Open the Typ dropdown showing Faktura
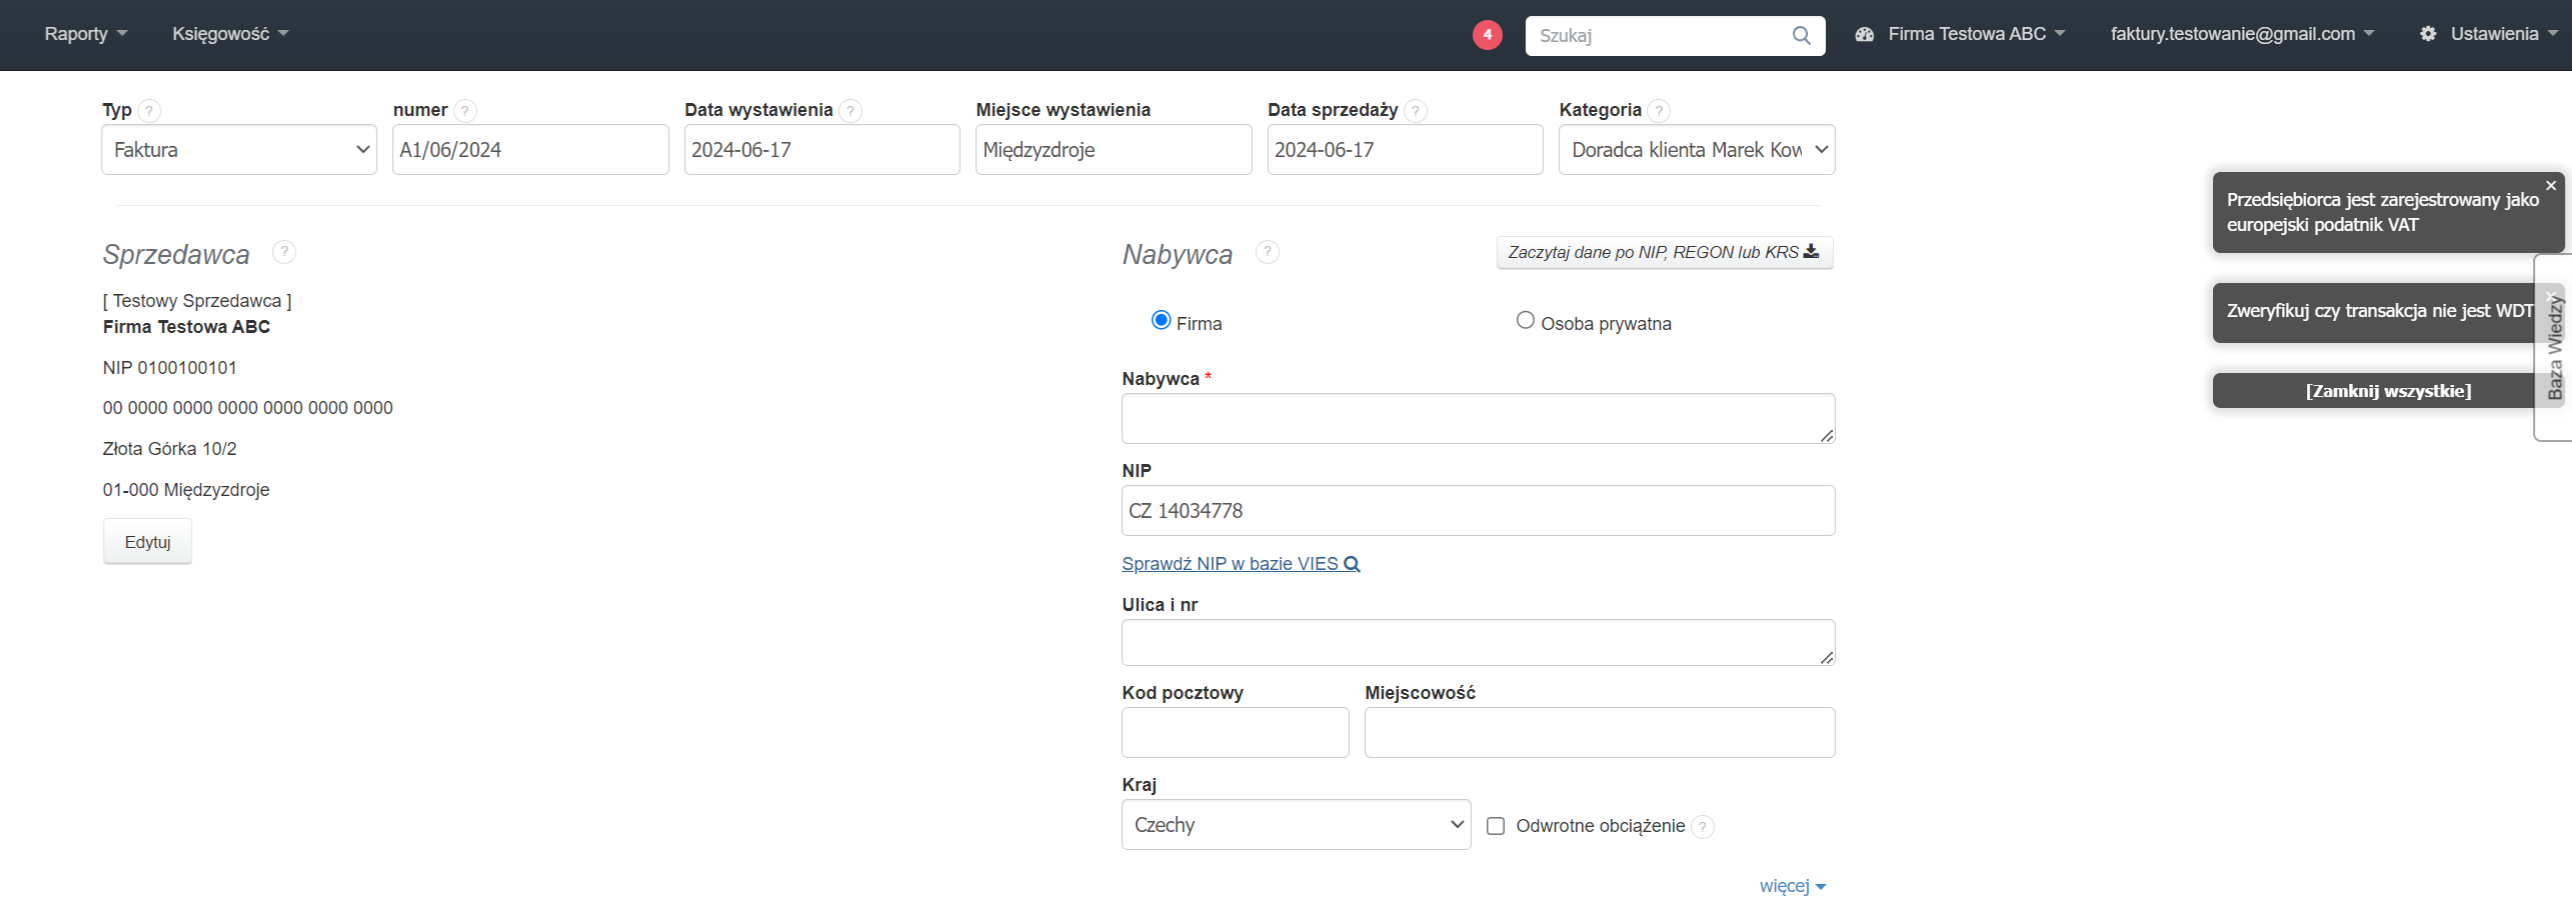2572x918 pixels. pyautogui.click(x=239, y=150)
